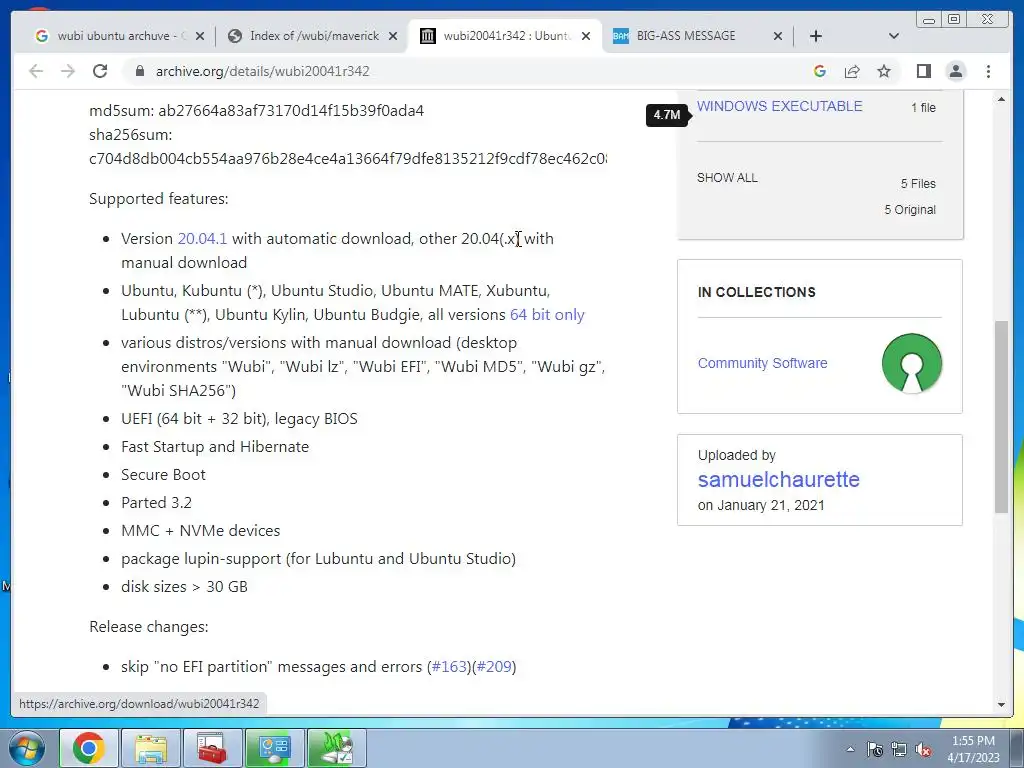Open the Community Software collection link
This screenshot has width=1024, height=768.
(762, 363)
